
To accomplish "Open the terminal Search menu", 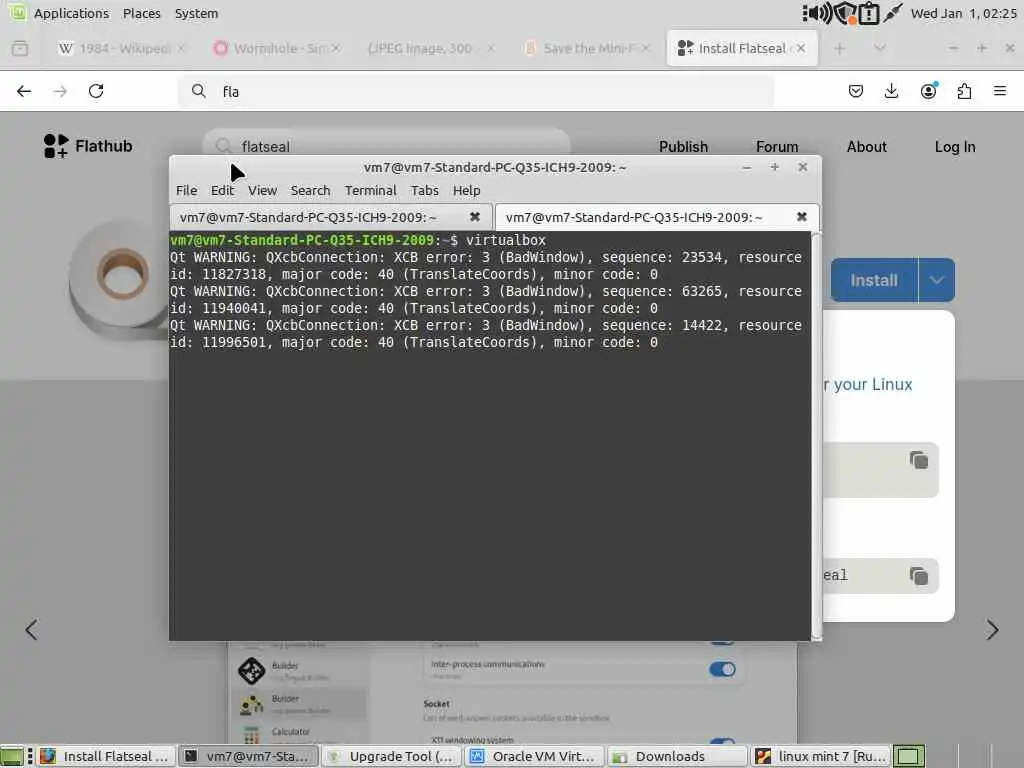I will coord(310,190).
